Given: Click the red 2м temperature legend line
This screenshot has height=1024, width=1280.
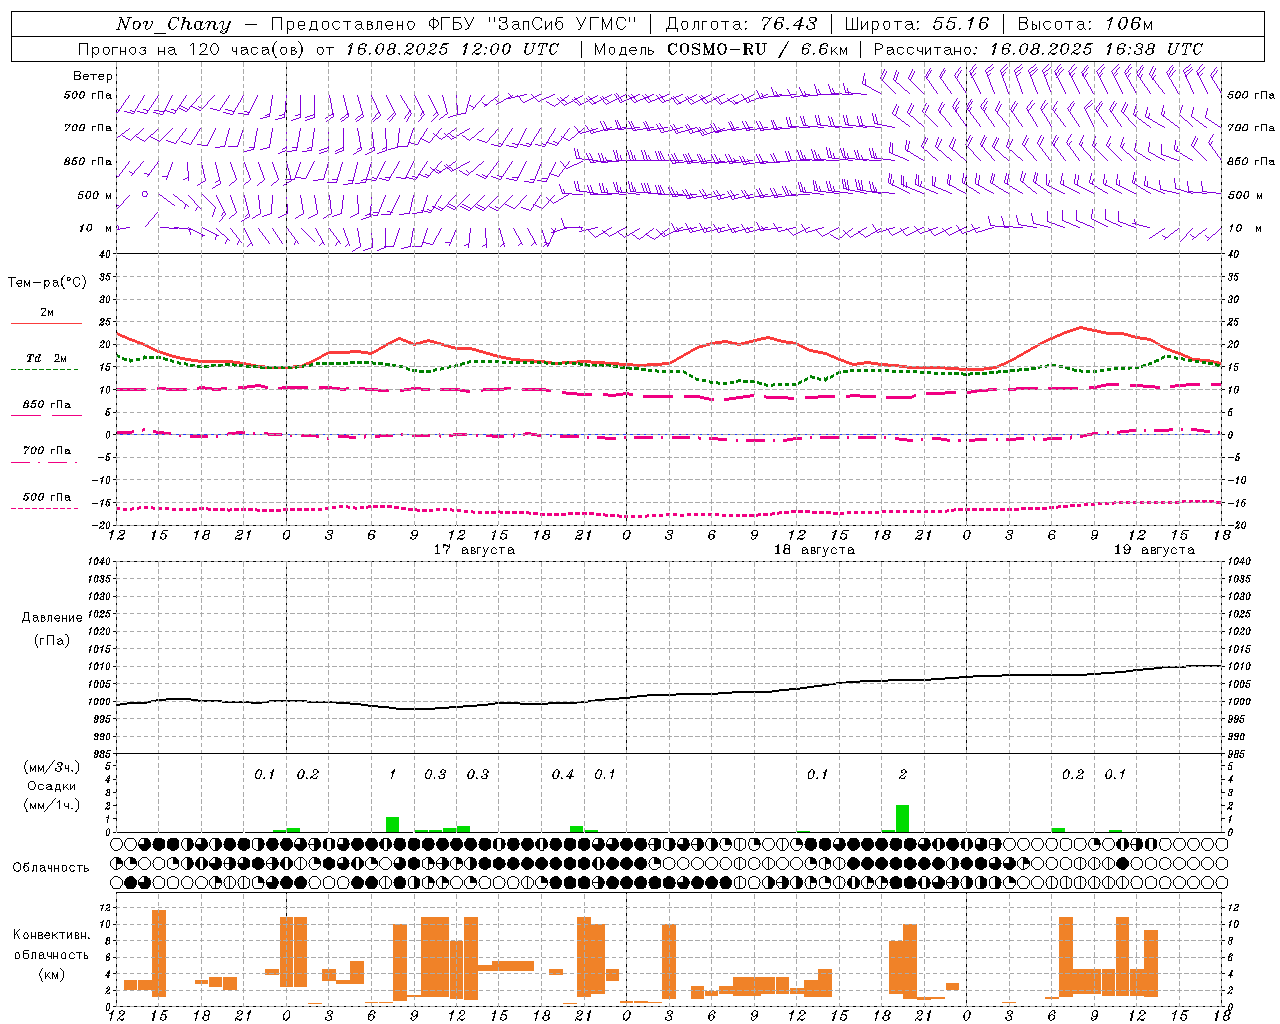Looking at the screenshot, I should pos(46,323).
